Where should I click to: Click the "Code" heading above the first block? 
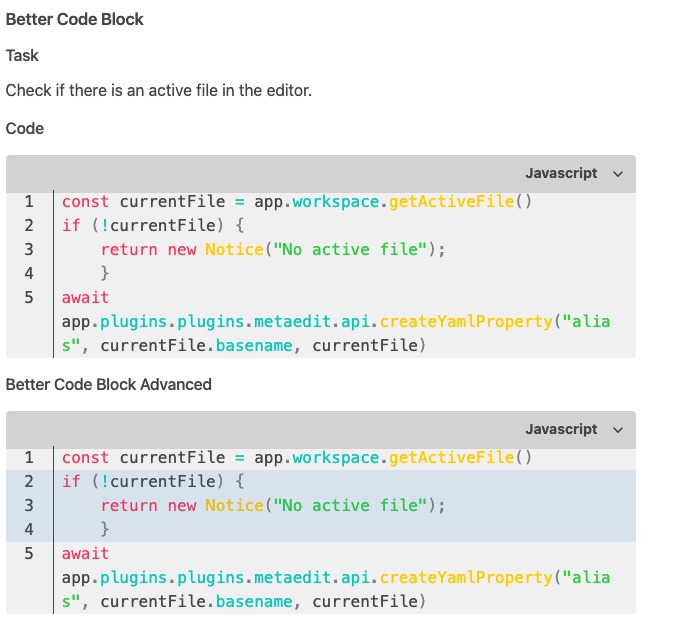[x=25, y=129]
